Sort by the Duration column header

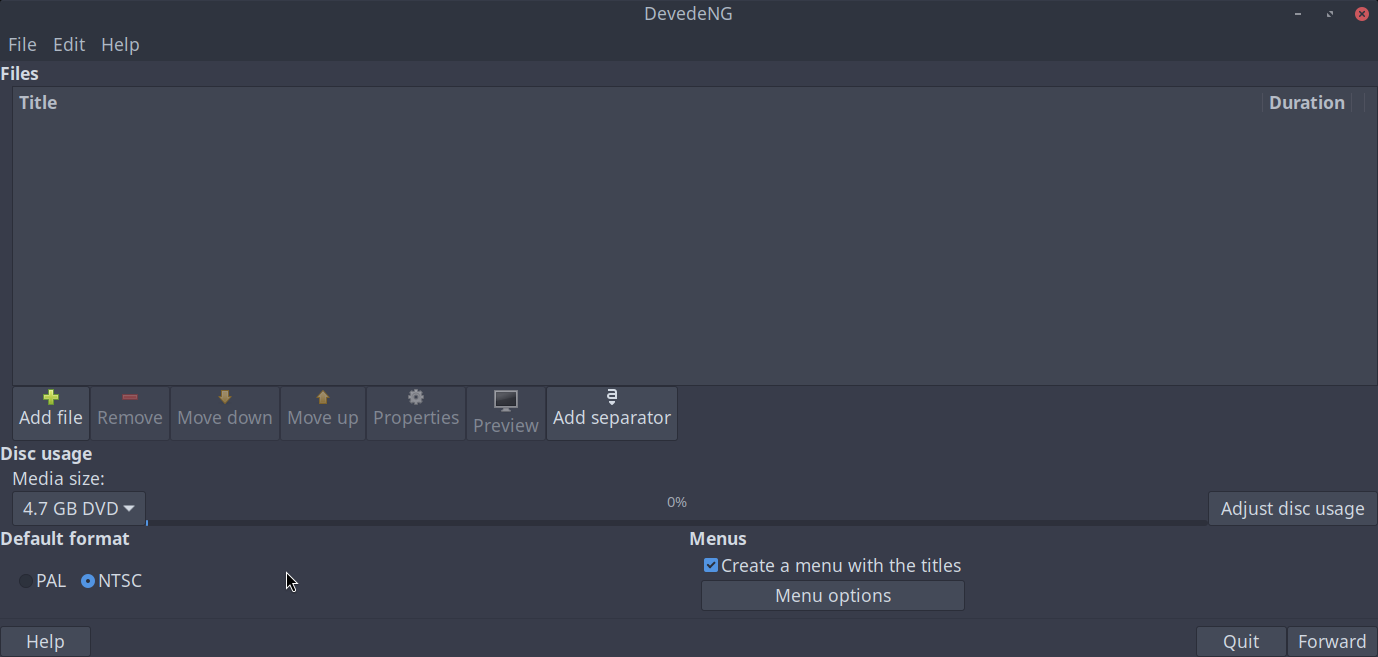point(1306,103)
